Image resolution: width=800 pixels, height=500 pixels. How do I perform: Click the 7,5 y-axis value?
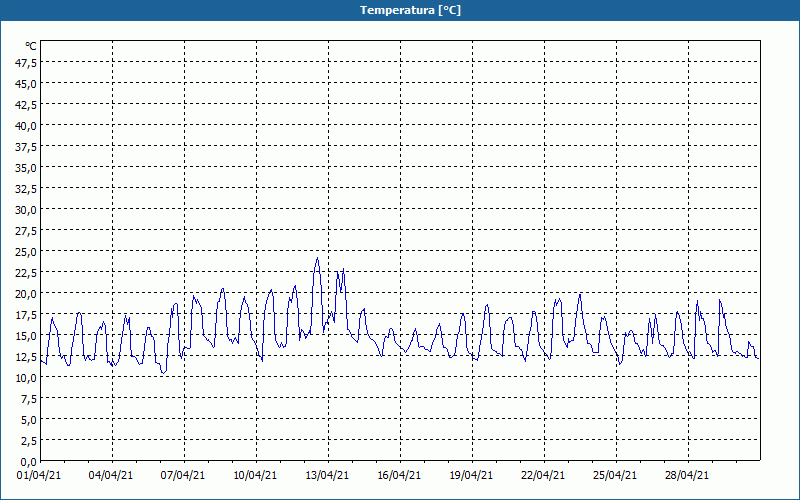[29, 398]
